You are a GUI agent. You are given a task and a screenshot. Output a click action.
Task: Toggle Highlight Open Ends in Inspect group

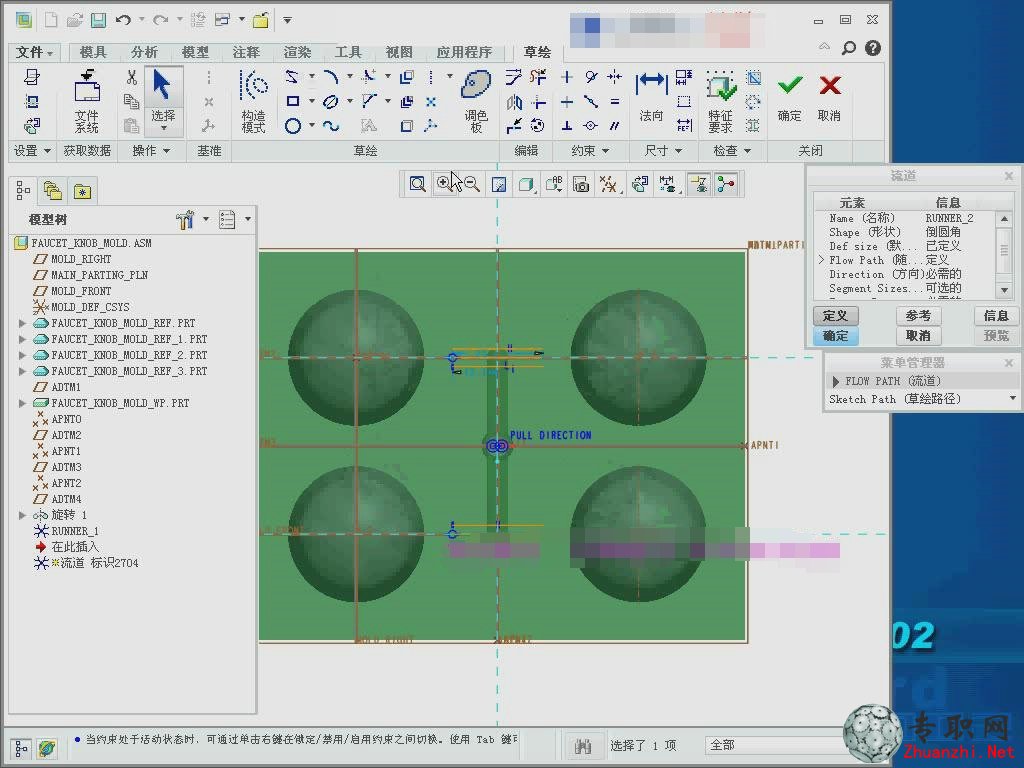point(753,102)
